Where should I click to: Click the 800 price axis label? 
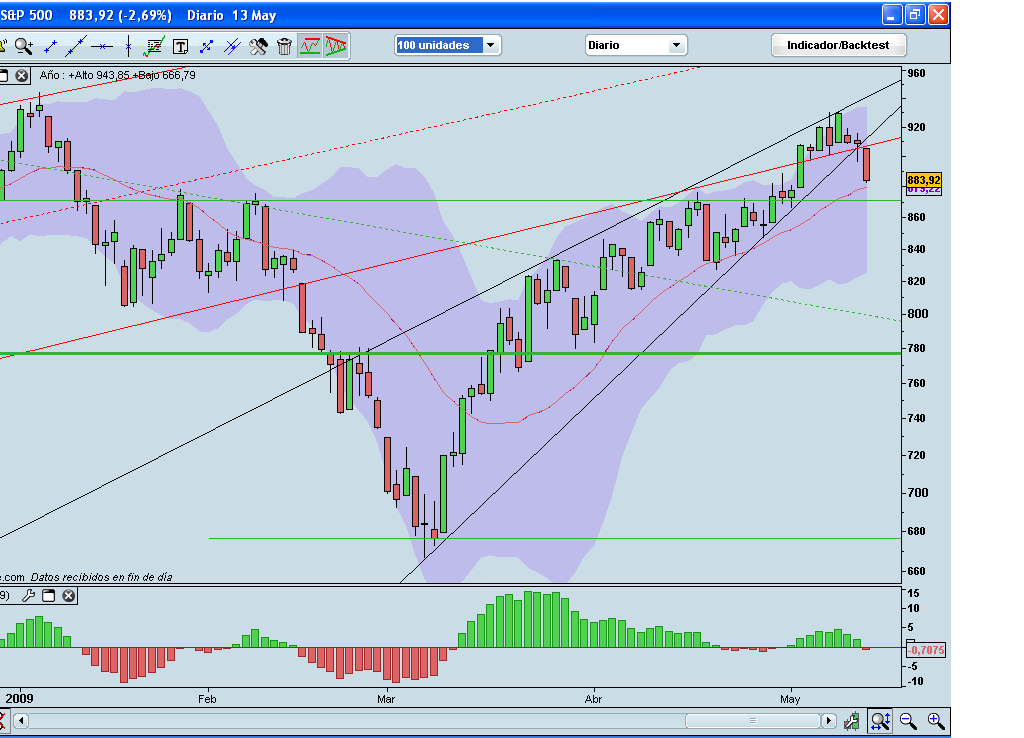pyautogui.click(x=918, y=313)
